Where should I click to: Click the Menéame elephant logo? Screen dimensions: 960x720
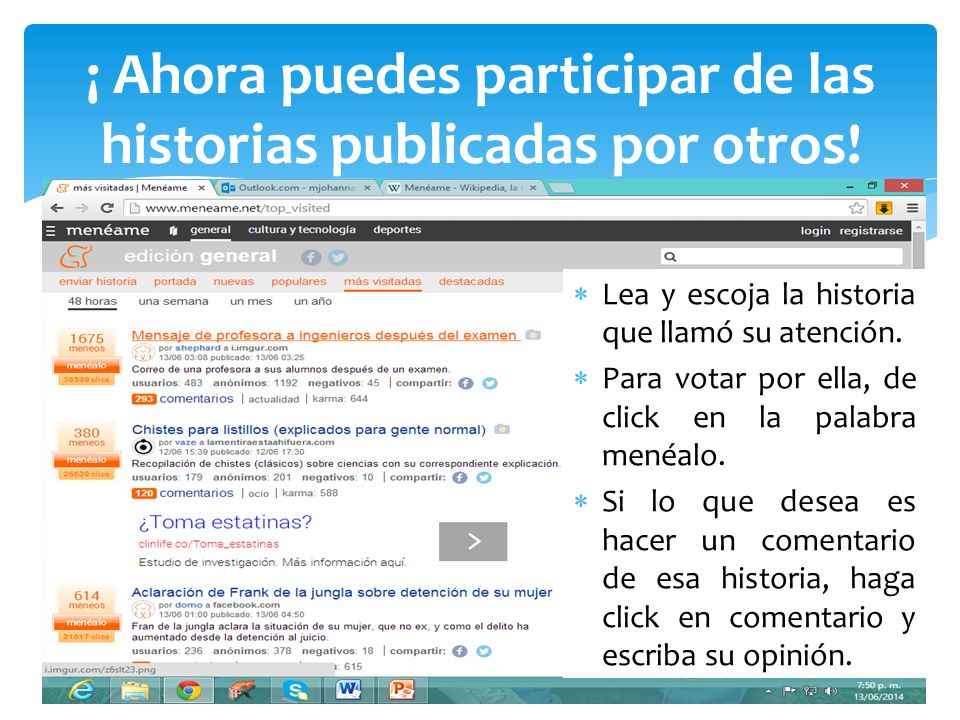pos(76,256)
